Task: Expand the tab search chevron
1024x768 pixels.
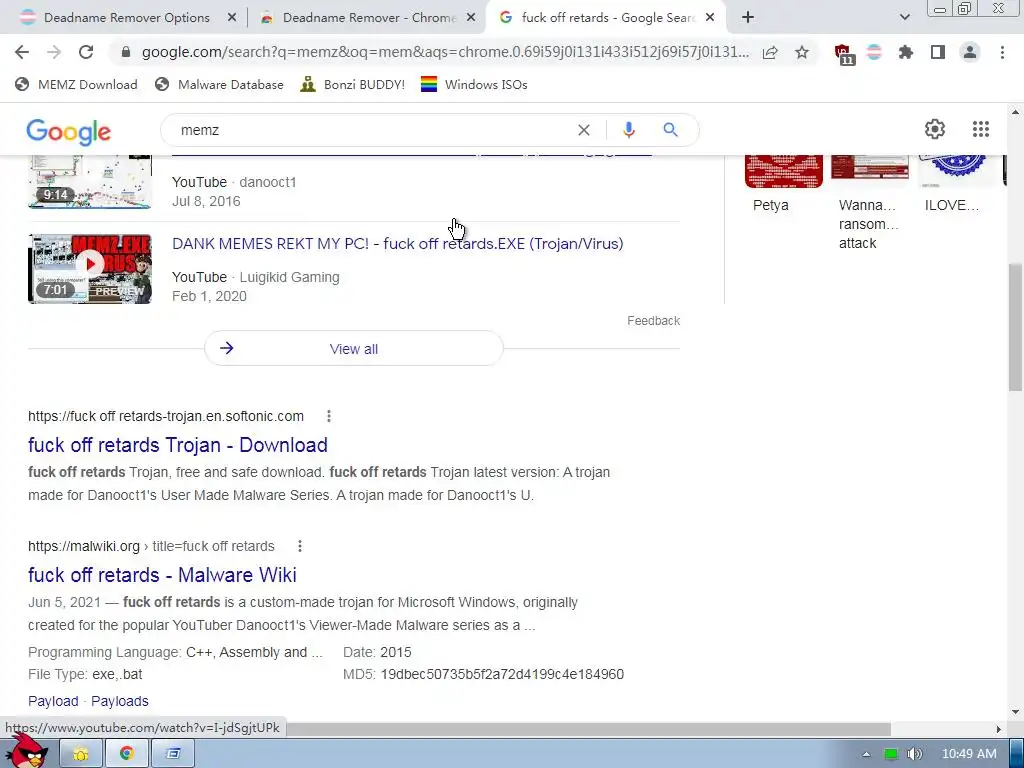Action: (x=904, y=18)
